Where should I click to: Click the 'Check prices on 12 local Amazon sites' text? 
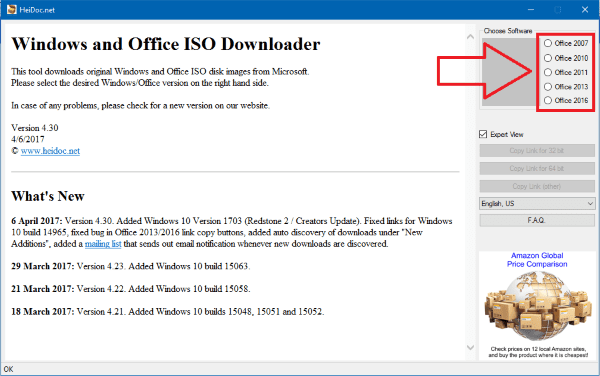tap(538, 349)
